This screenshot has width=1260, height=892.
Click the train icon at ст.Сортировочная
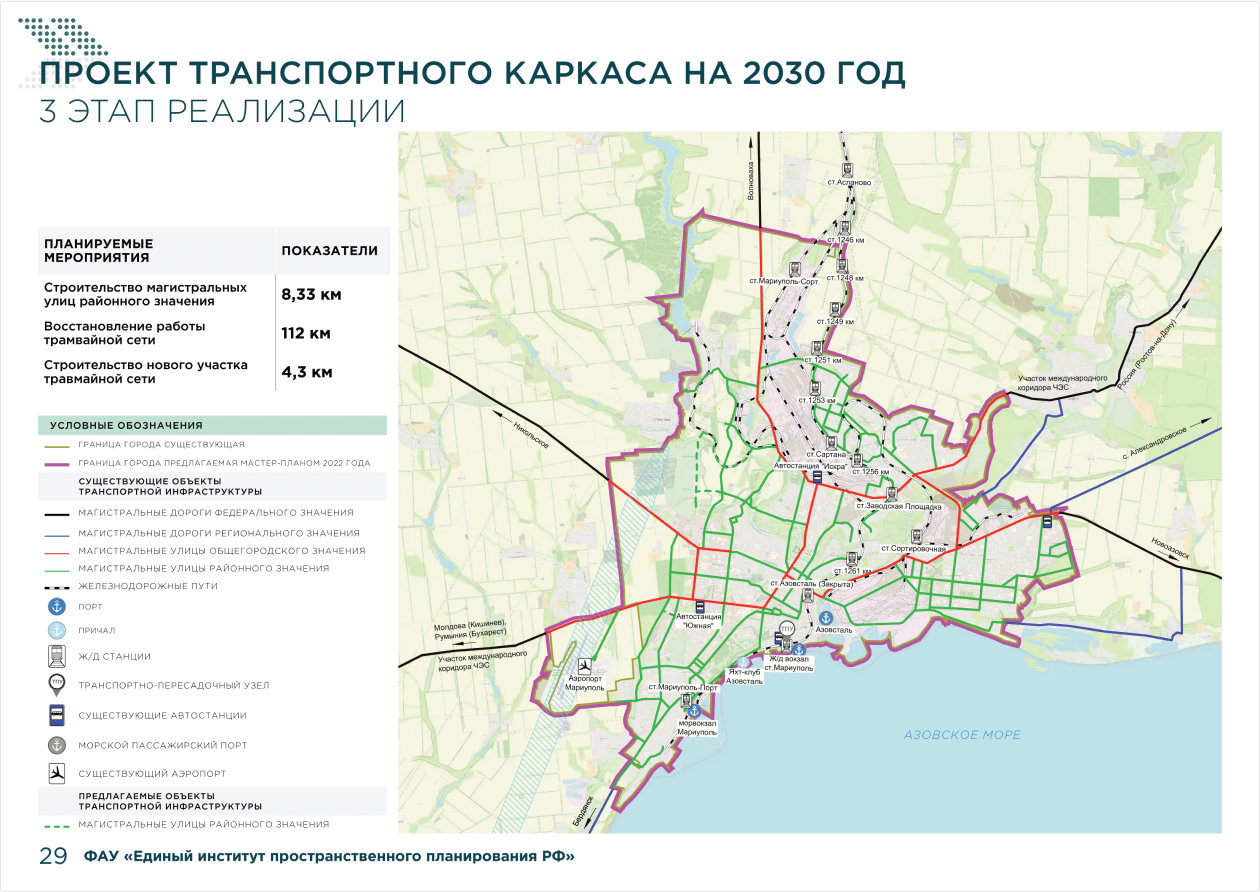pos(916,536)
